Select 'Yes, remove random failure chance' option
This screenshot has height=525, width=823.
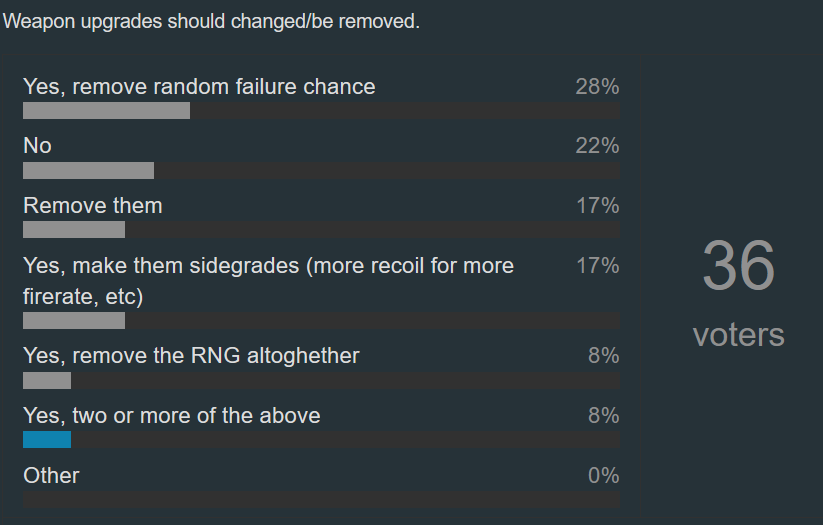click(x=199, y=87)
